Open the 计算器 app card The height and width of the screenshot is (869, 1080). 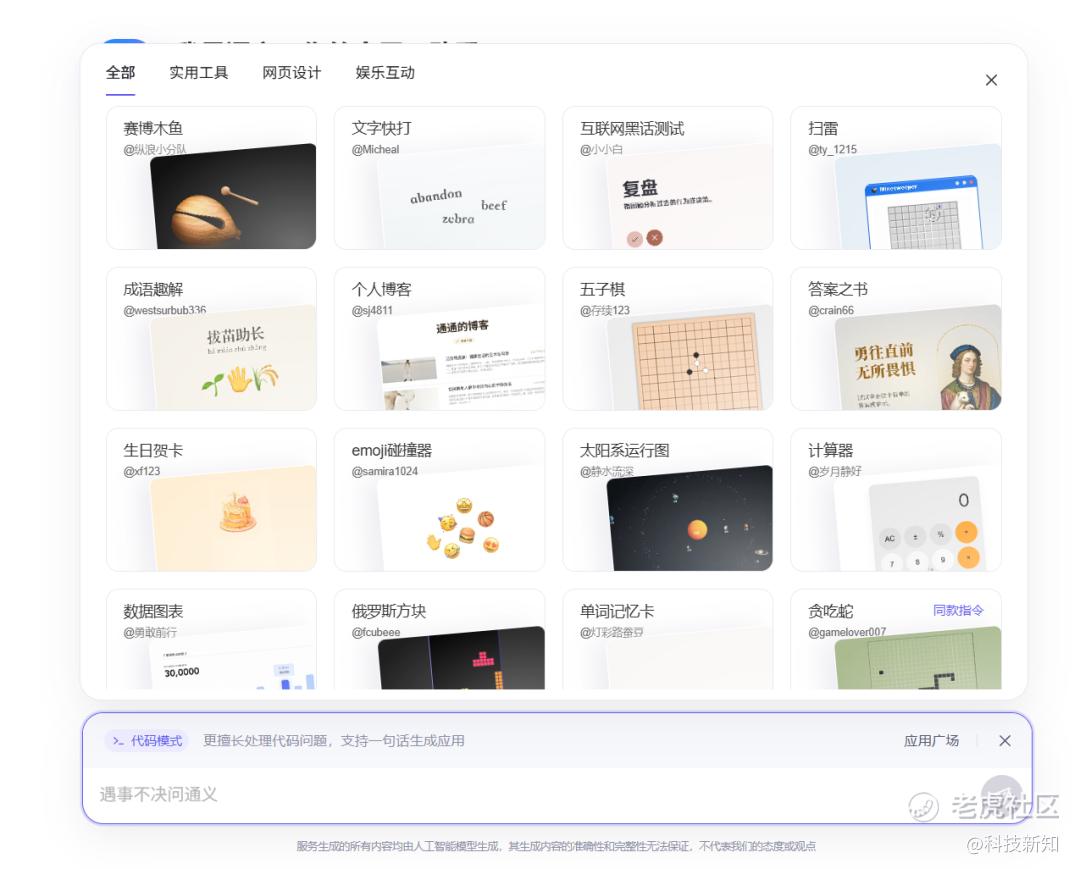[896, 500]
